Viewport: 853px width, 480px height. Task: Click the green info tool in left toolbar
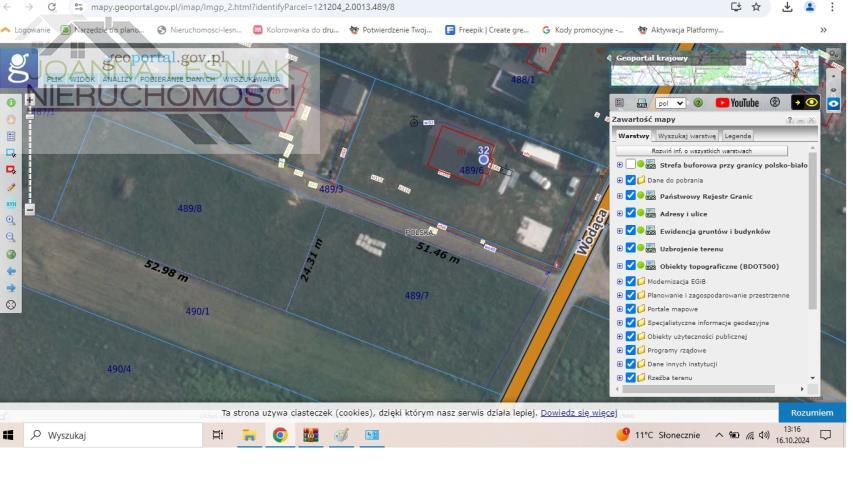(x=11, y=102)
